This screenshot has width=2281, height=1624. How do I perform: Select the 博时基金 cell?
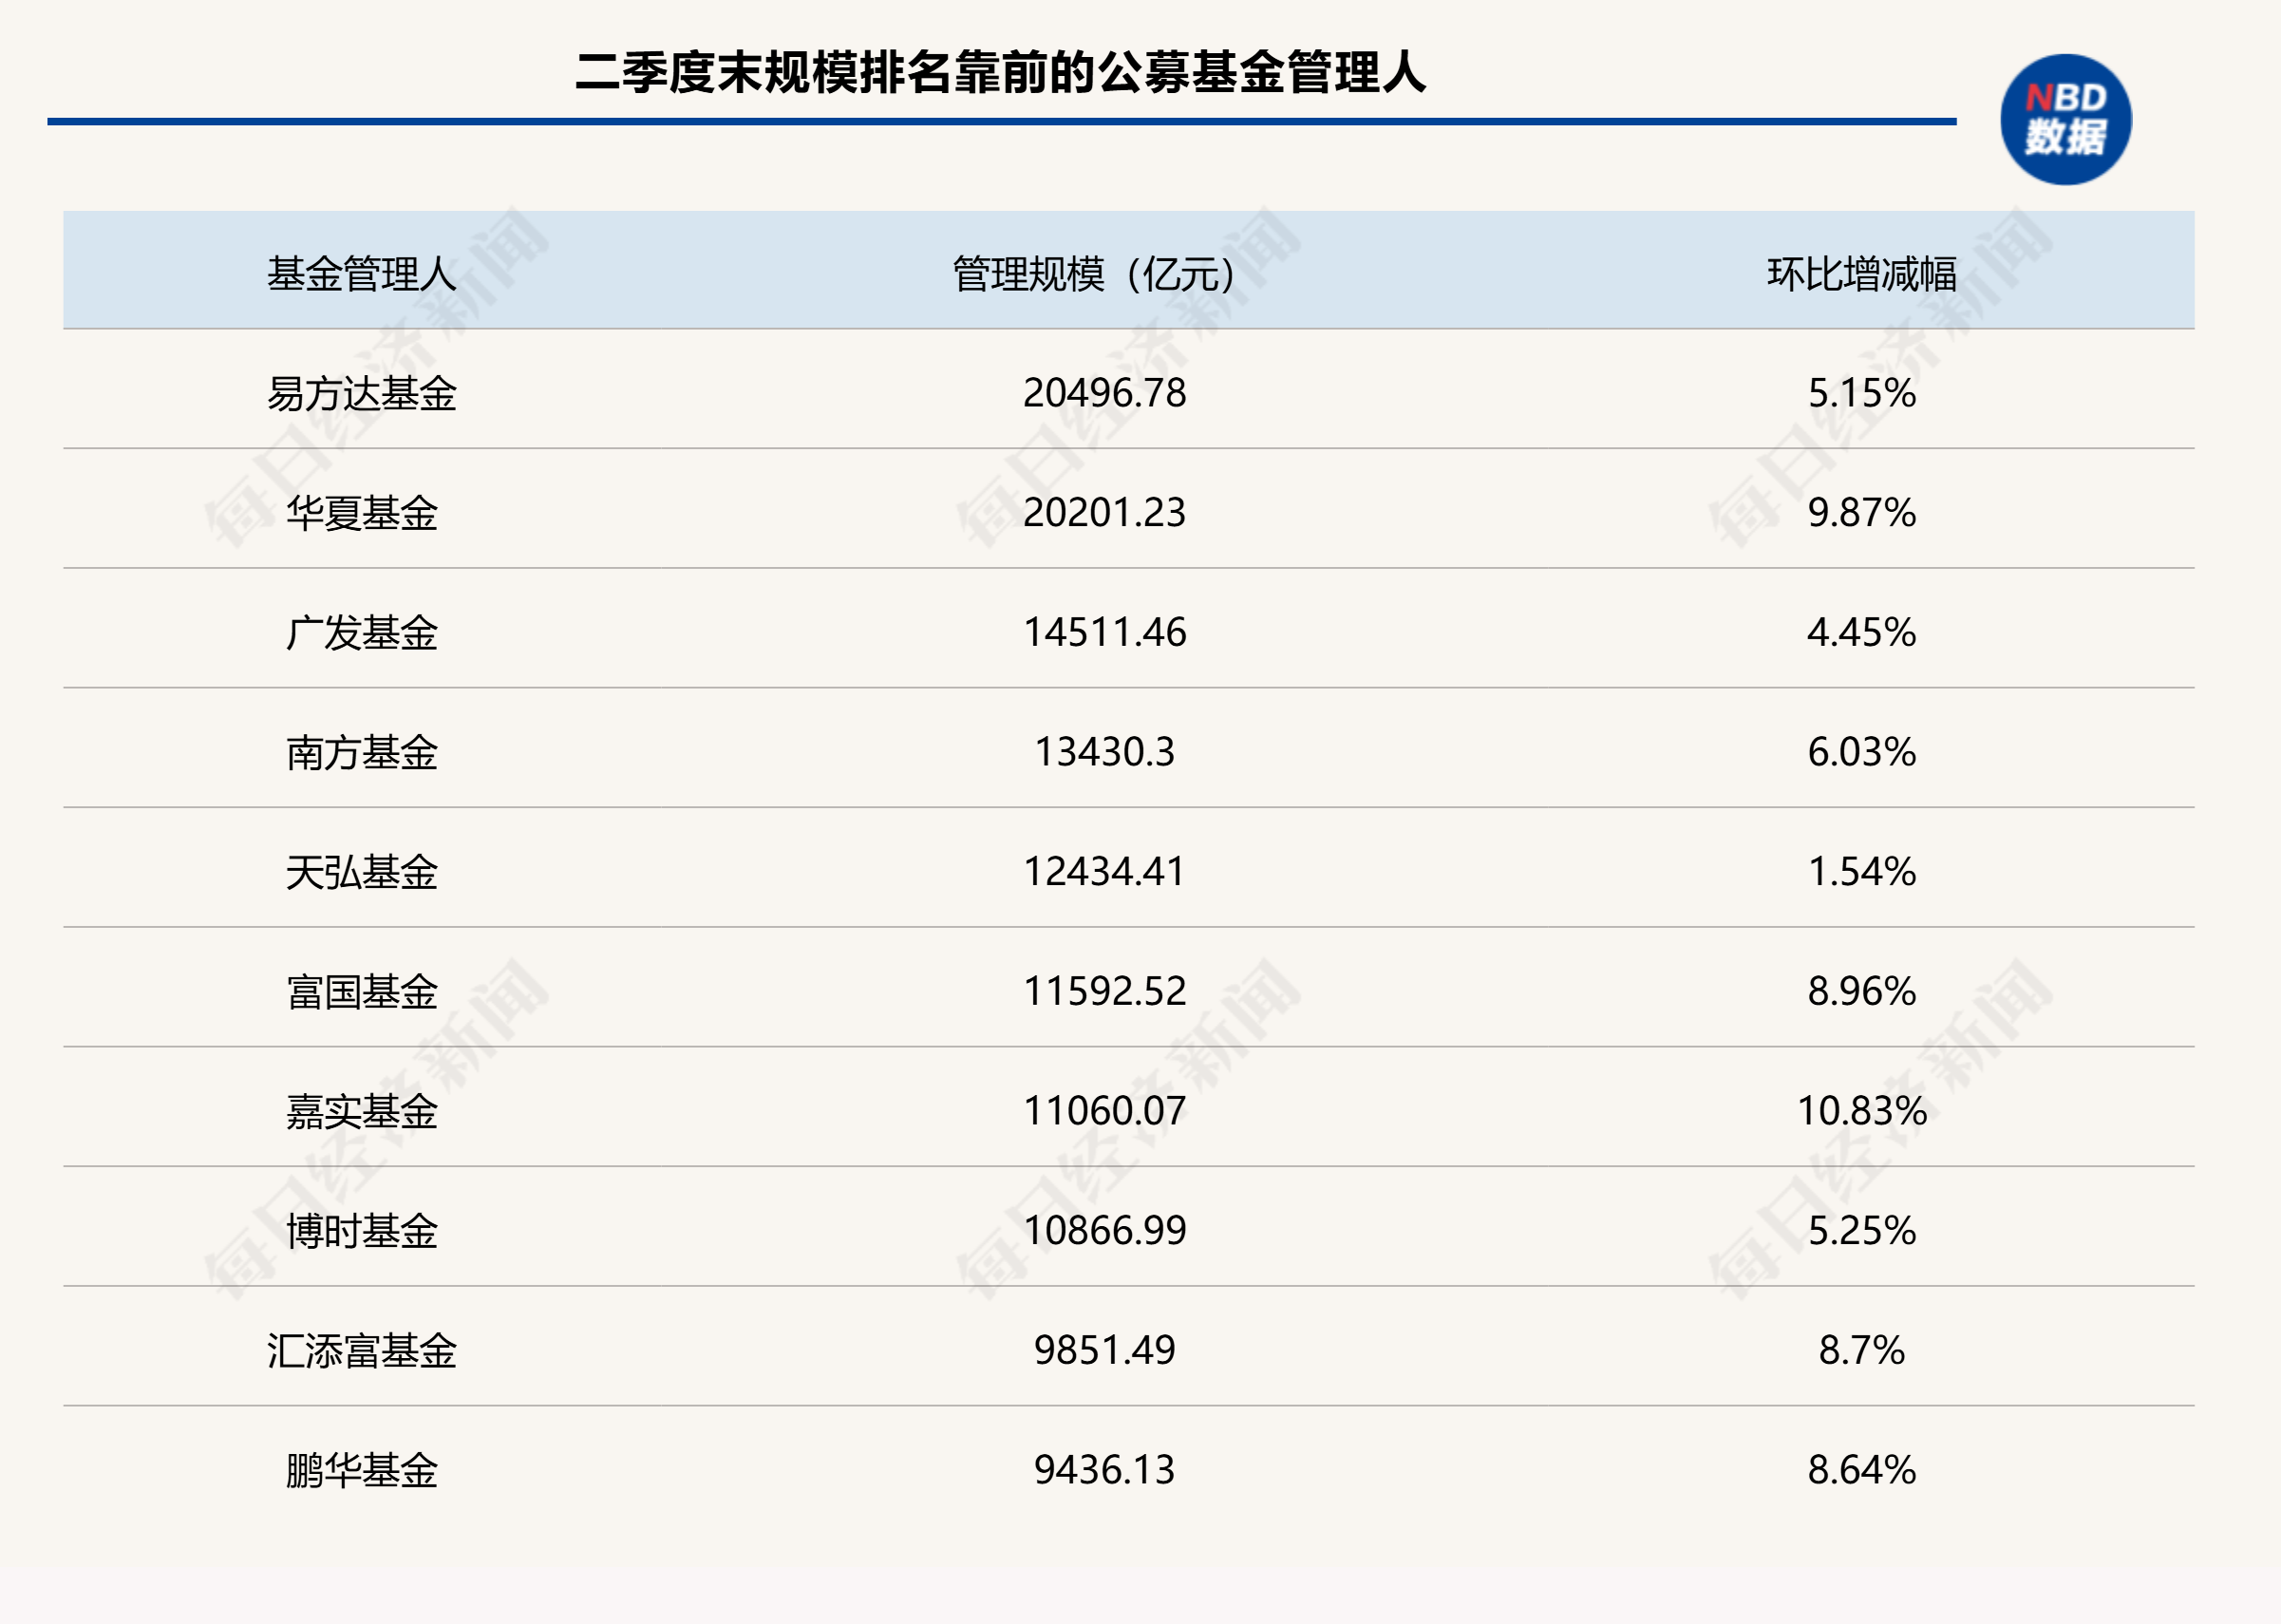click(x=361, y=1231)
